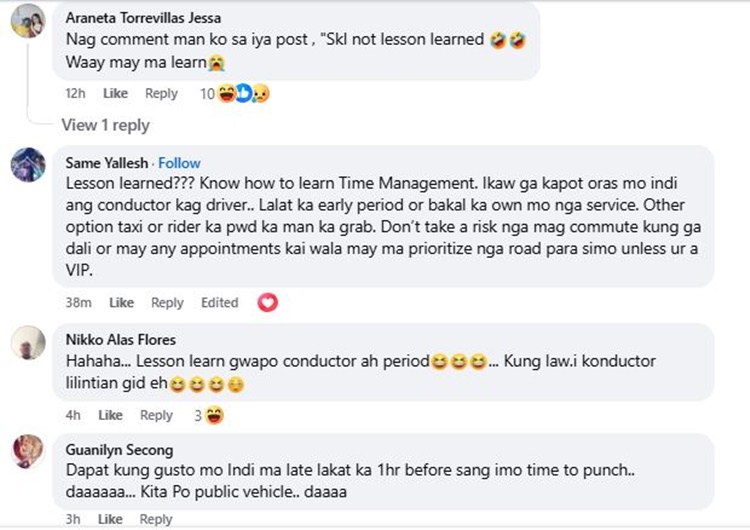Show edit history via Edited link
The width and height of the screenshot is (750, 530).
point(219,302)
